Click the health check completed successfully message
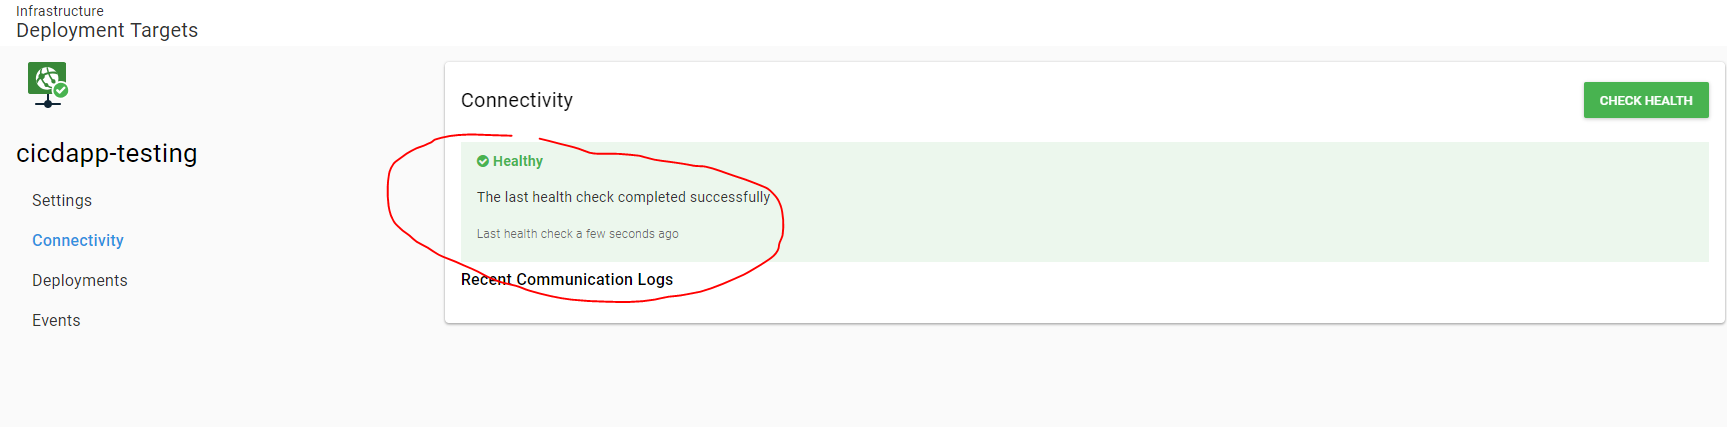Image resolution: width=1727 pixels, height=427 pixels. (623, 197)
